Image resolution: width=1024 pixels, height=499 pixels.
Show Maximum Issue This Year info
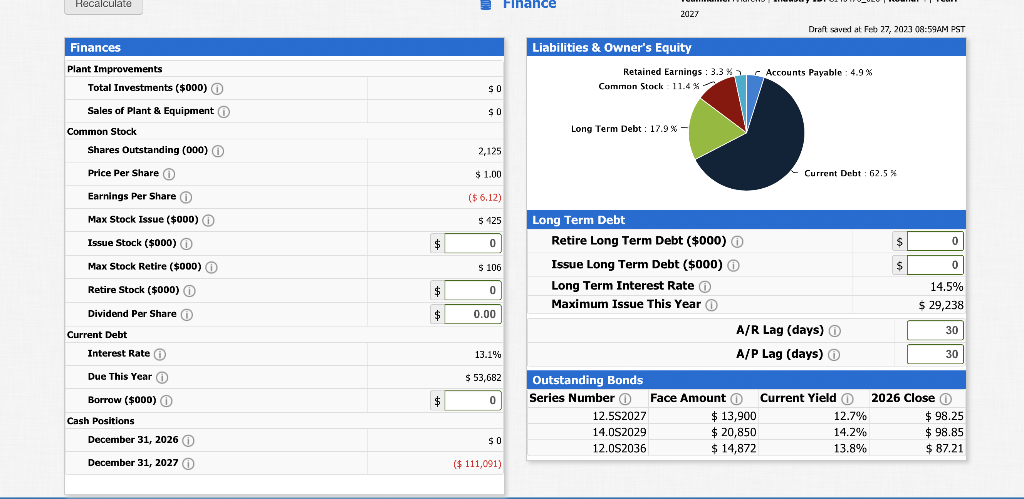711,305
